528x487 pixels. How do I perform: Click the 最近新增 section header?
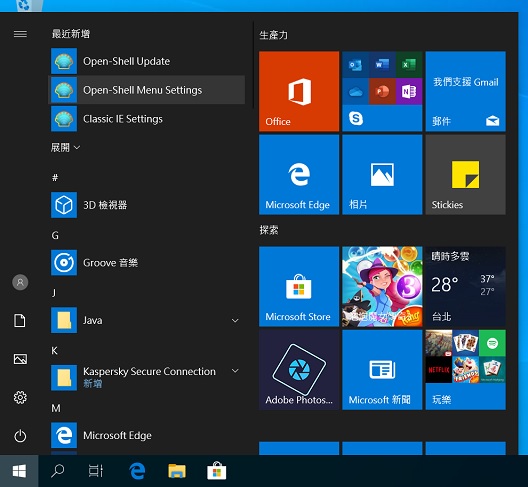pyautogui.click(x=71, y=34)
